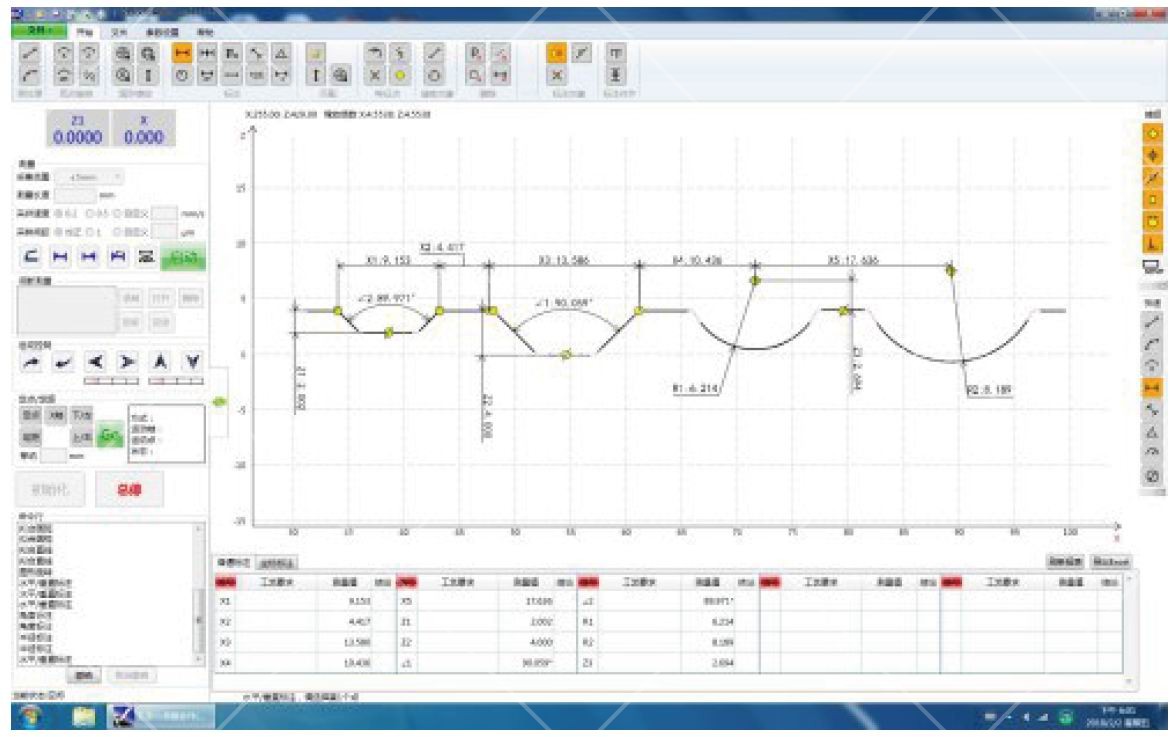Switch to the second tab above the results table
Image resolution: width=1176 pixels, height=737 pixels.
(277, 562)
